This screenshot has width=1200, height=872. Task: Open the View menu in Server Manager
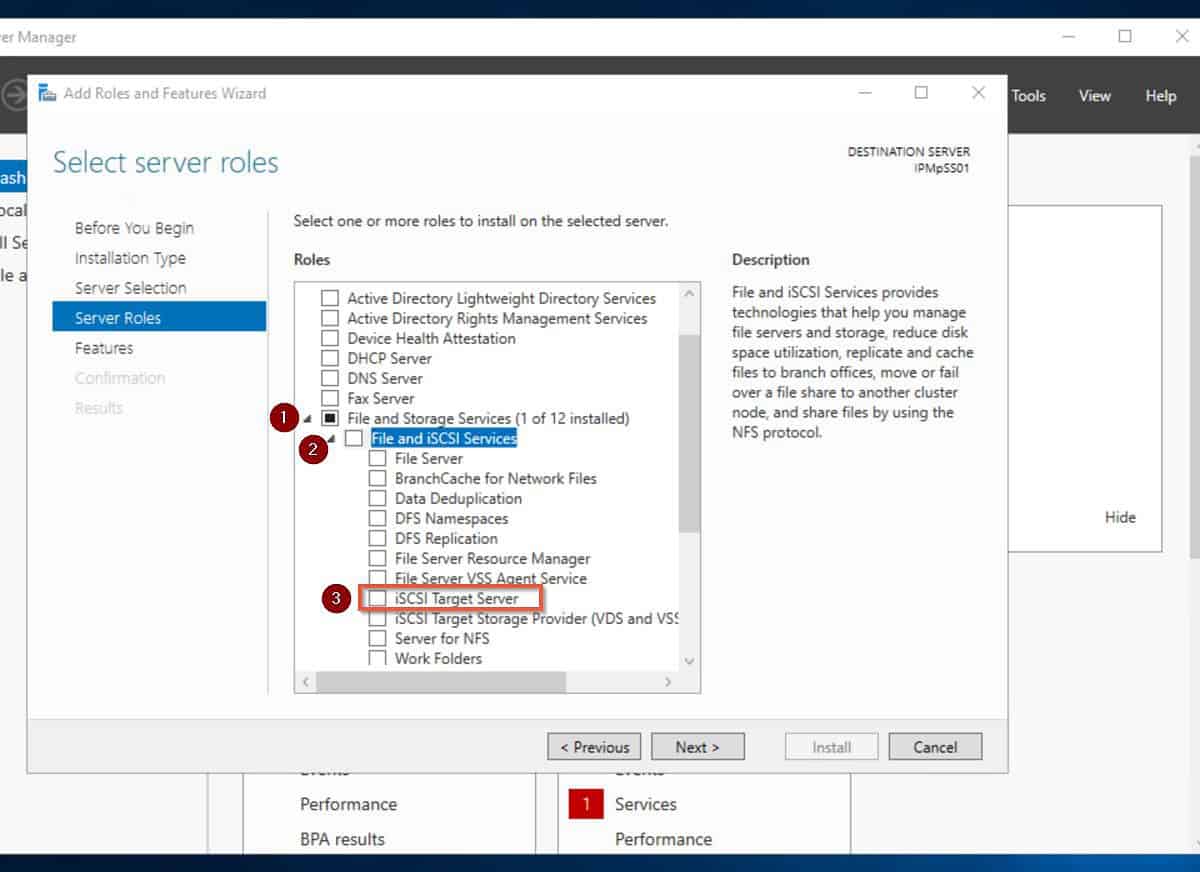[1094, 96]
